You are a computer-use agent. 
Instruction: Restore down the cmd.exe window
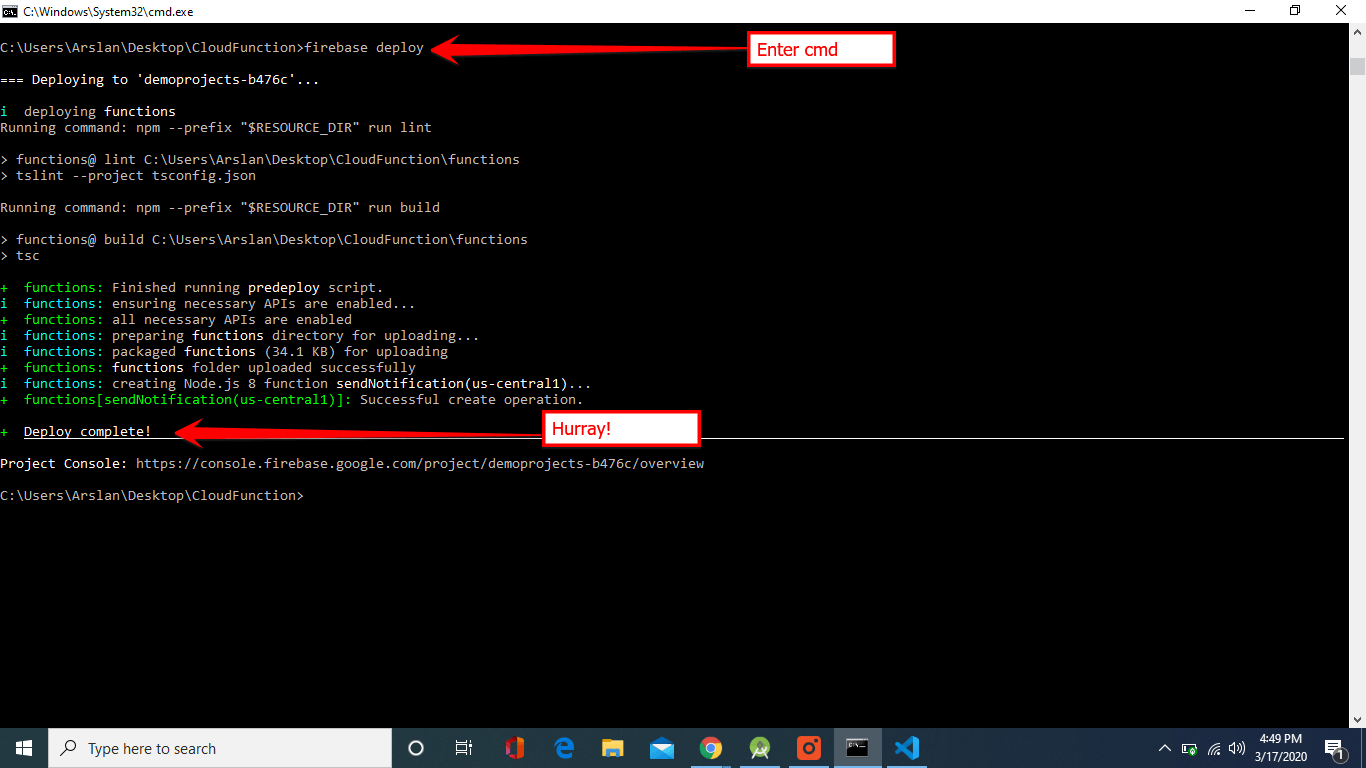(1296, 11)
